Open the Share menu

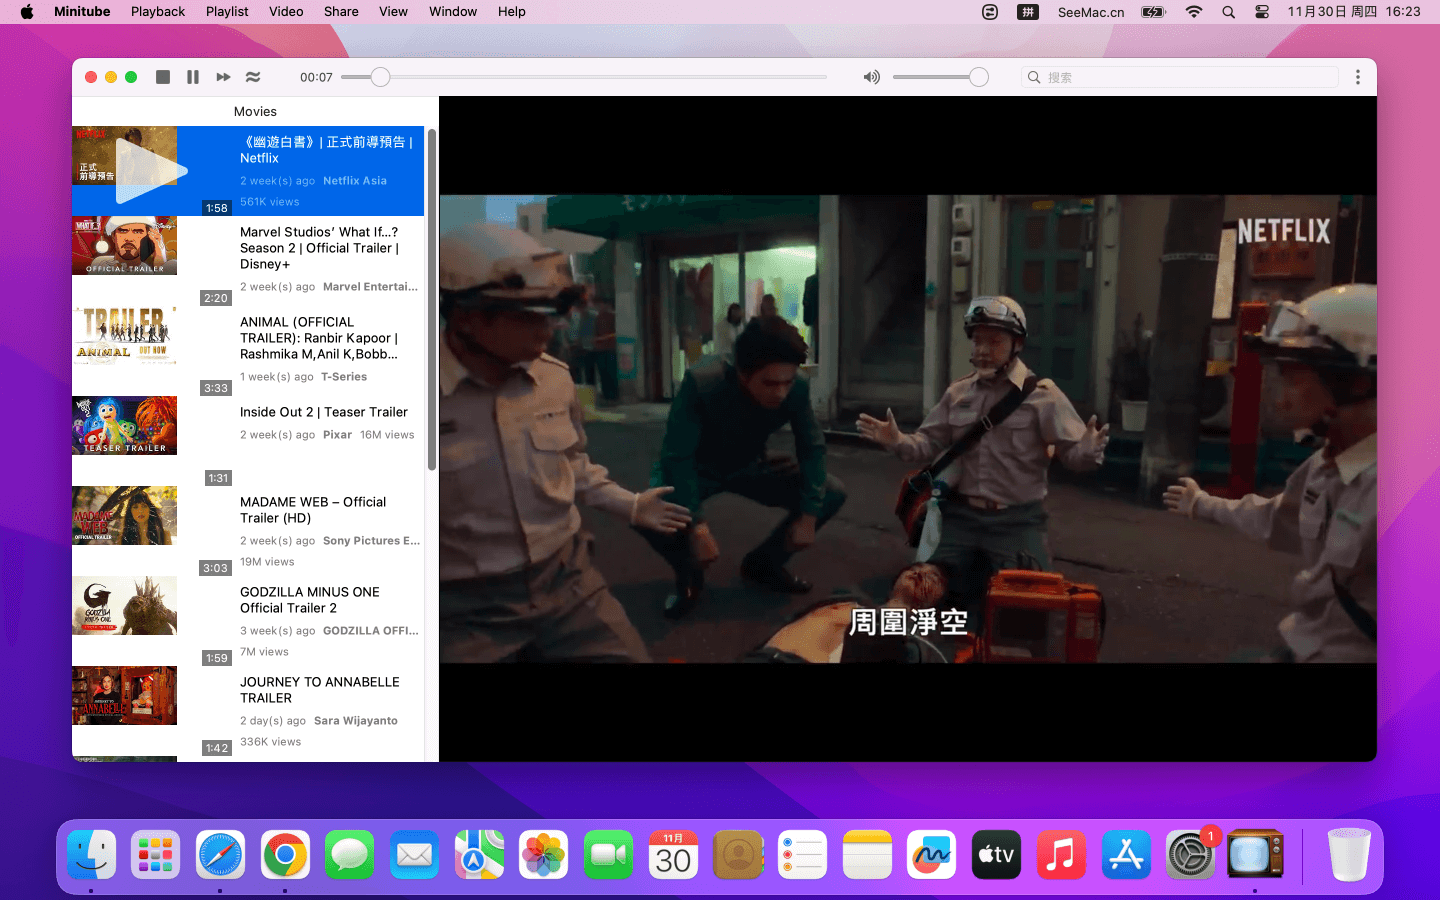click(x=341, y=12)
